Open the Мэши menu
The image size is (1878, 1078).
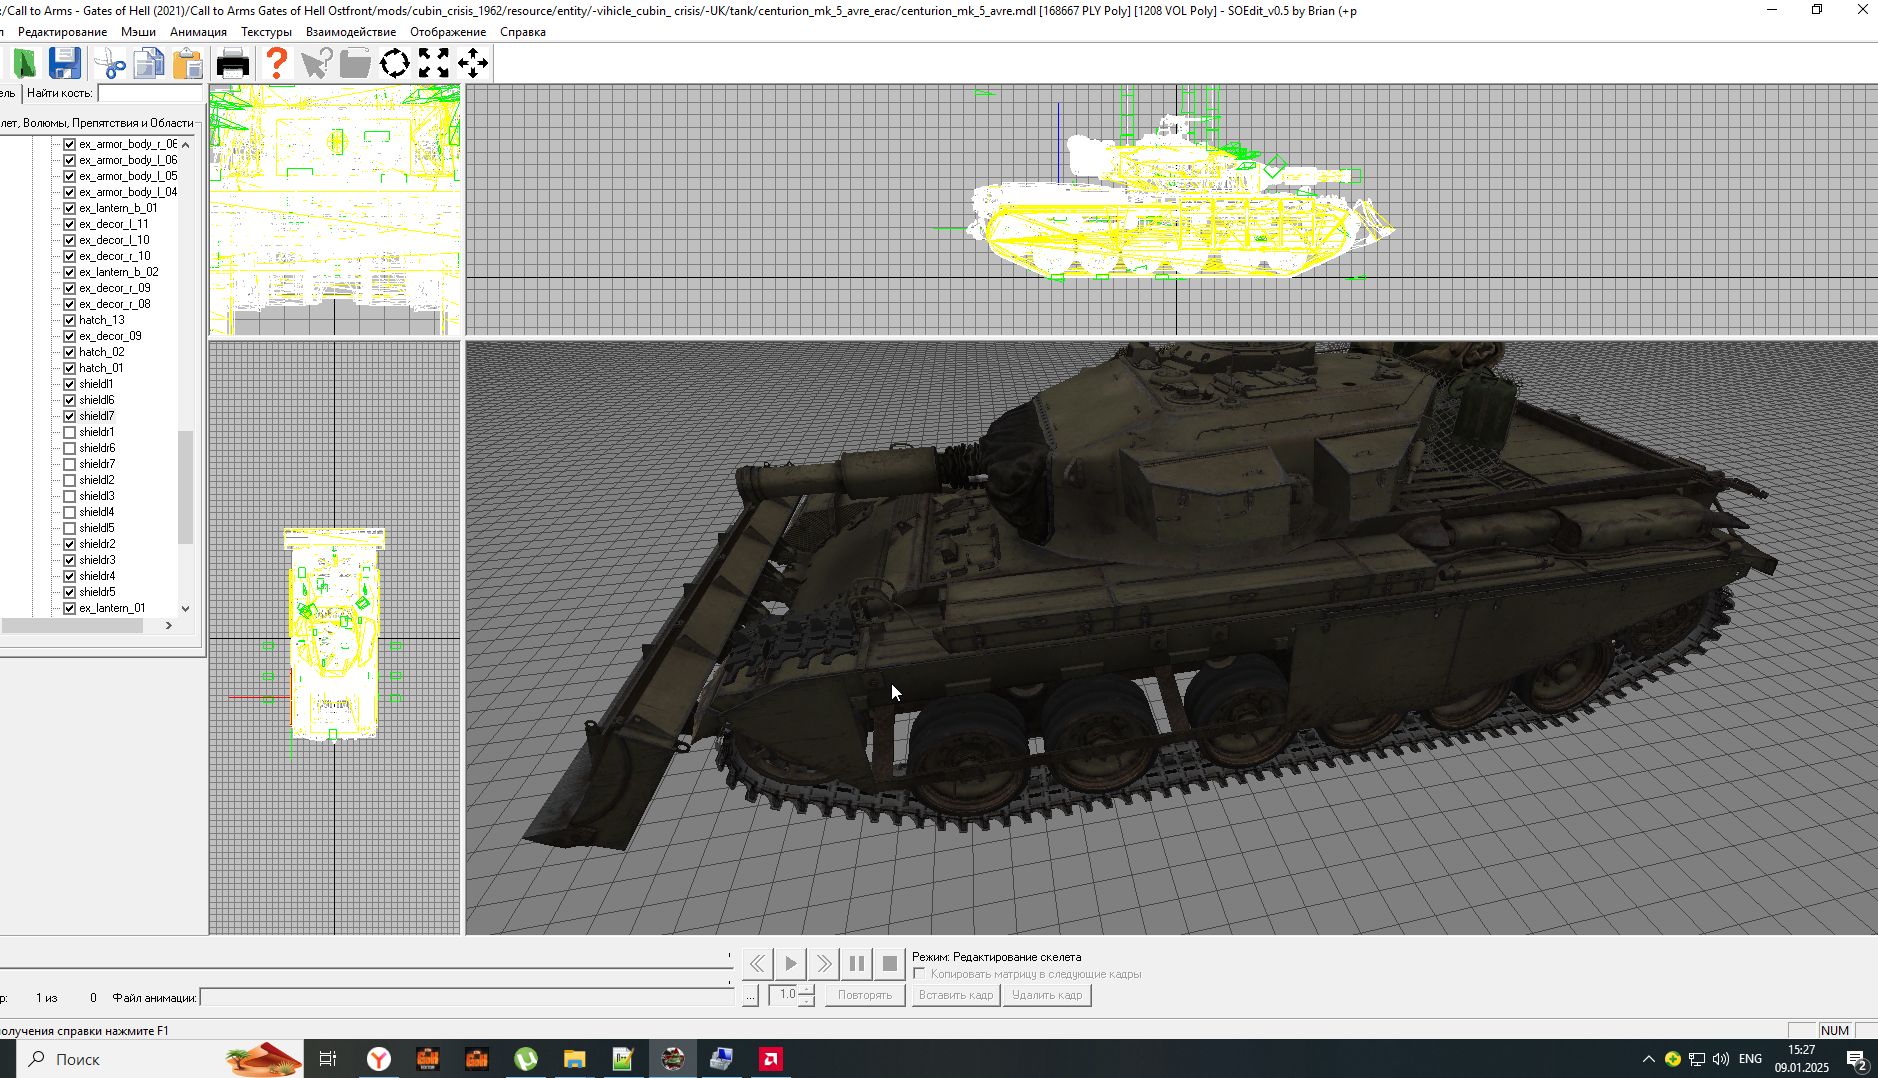tap(138, 32)
